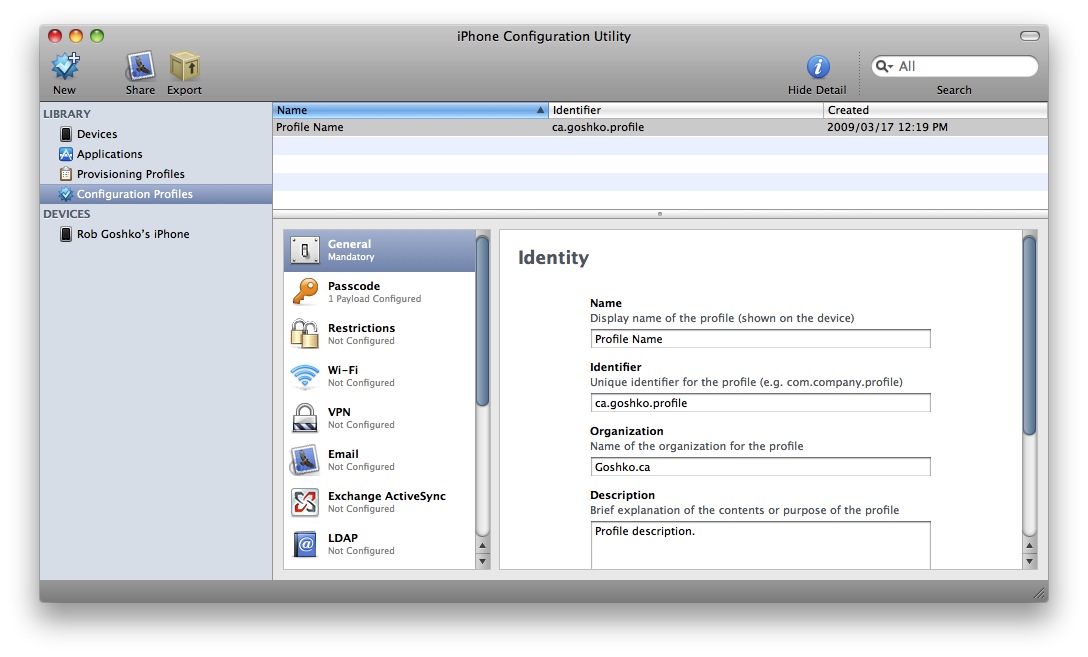Click payload list scroll up arrow

(482, 546)
